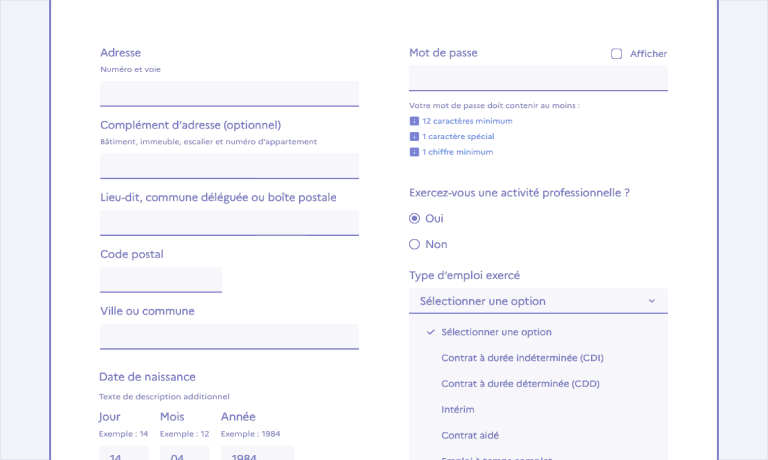Viewport: 768px width, 460px height.
Task: Select the Intérim option
Action: pos(458,410)
